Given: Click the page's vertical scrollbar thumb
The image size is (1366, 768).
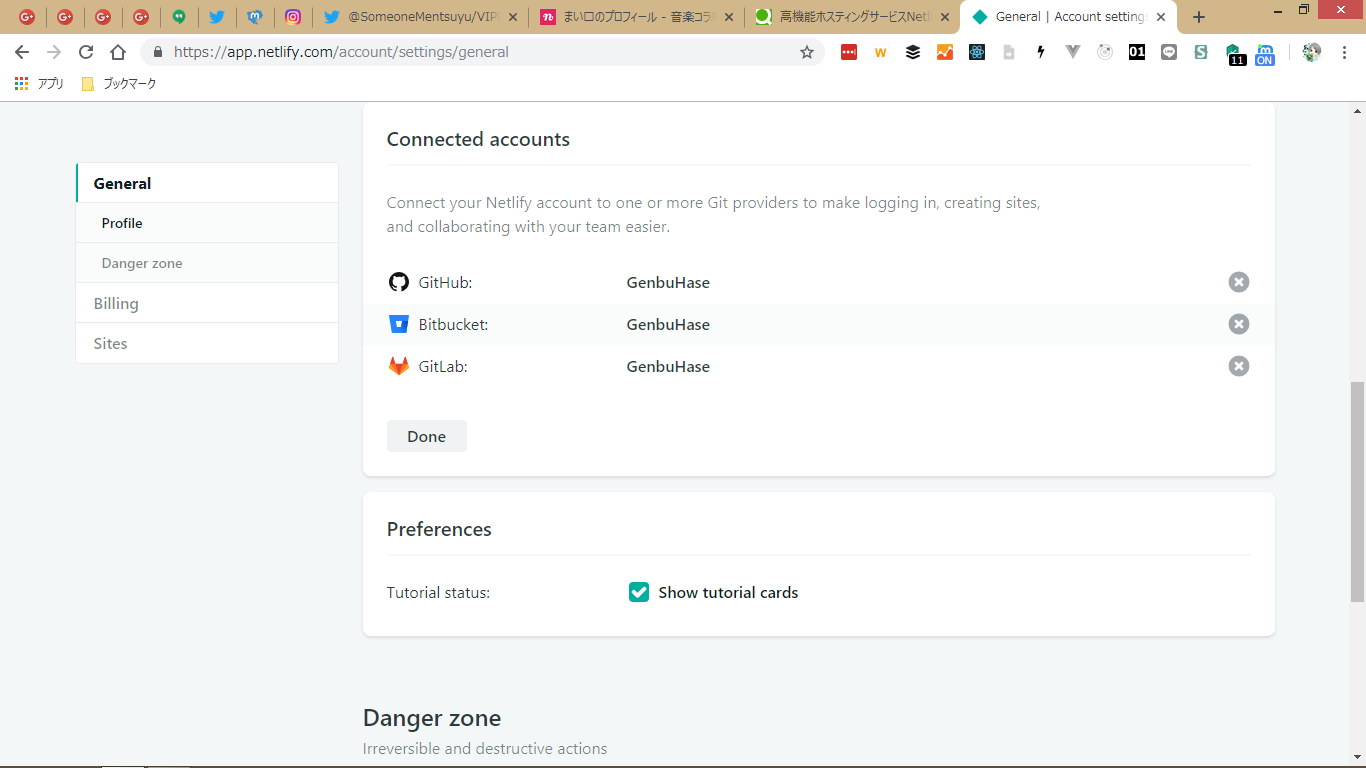Looking at the screenshot, I should coord(1357,490).
